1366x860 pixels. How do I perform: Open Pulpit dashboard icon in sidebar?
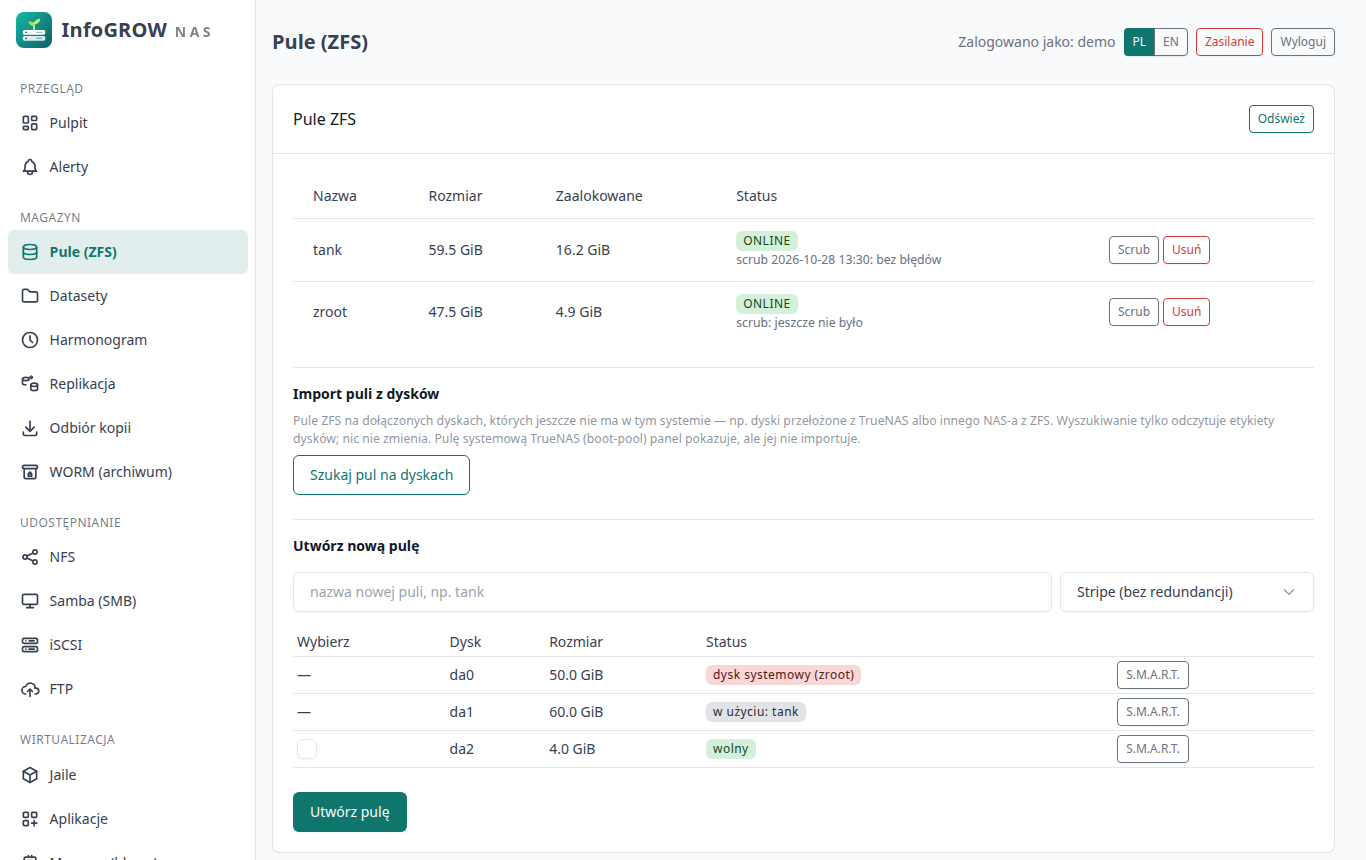click(30, 123)
